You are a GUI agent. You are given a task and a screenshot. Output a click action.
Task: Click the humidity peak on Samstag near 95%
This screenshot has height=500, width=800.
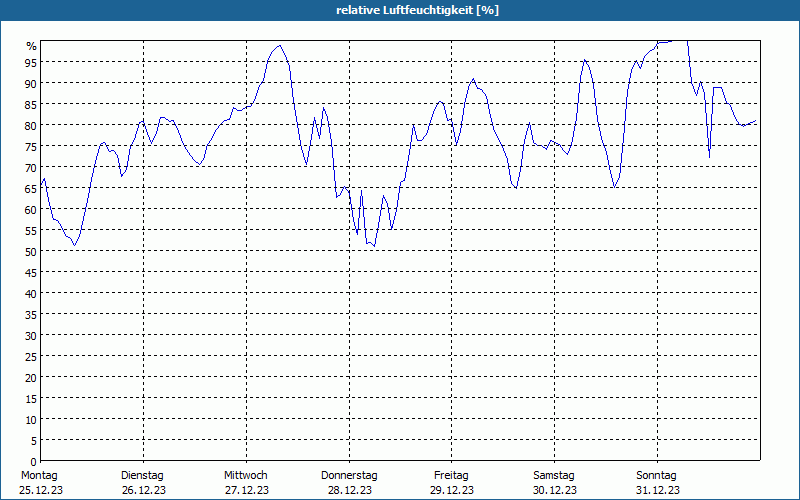pos(585,60)
